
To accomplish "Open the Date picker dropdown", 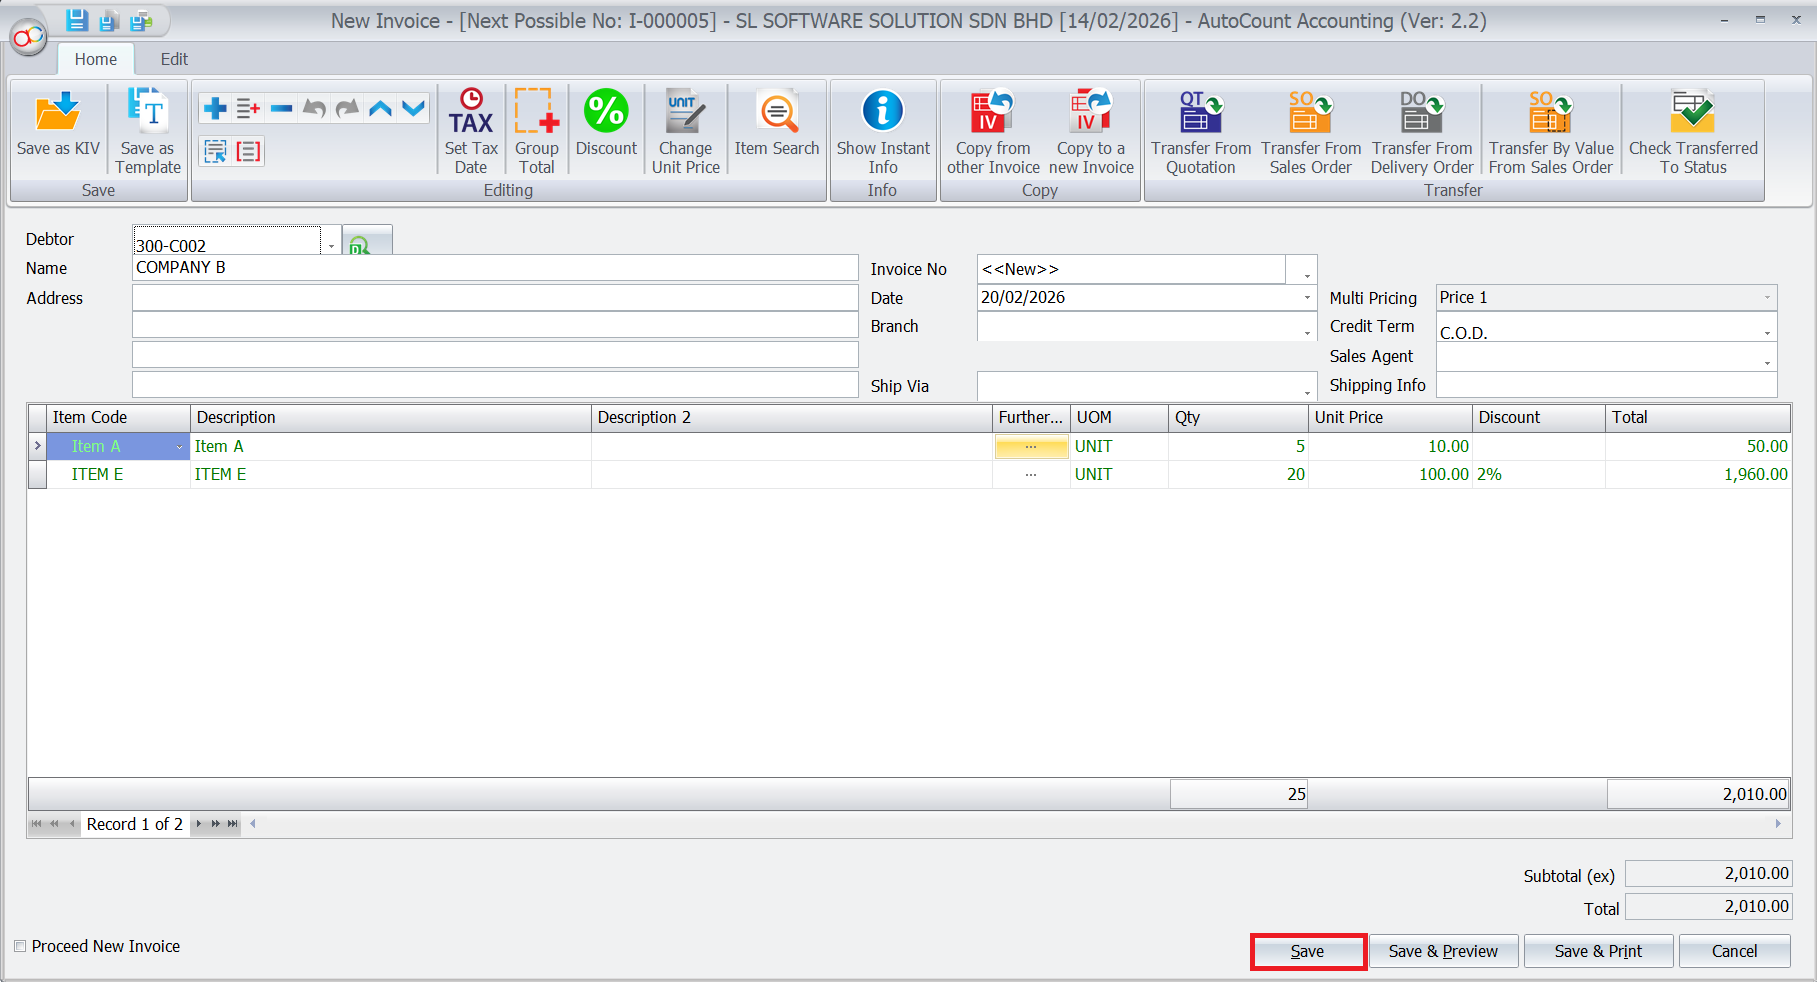I will pos(1306,298).
